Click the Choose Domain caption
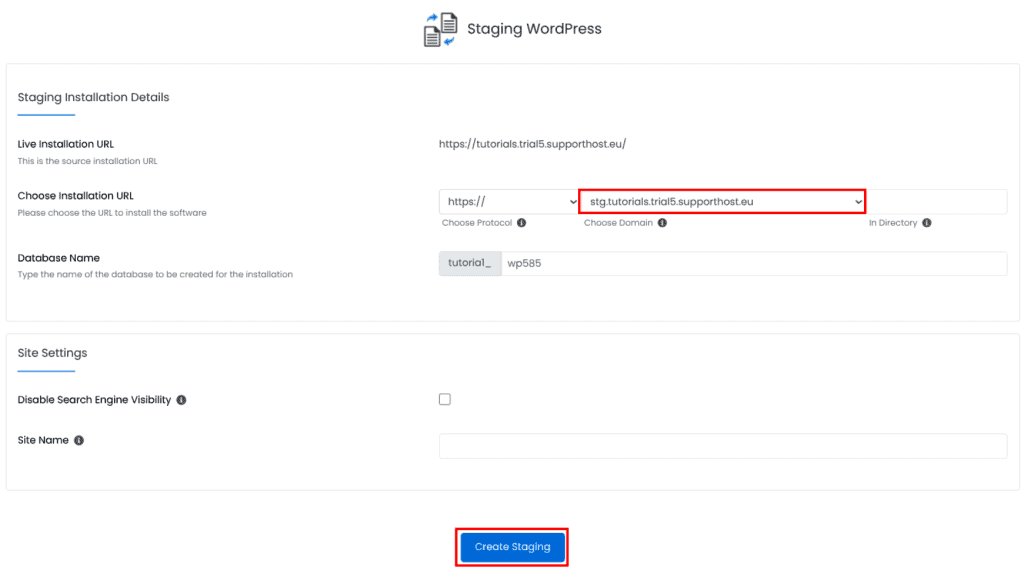The height and width of the screenshot is (570, 1024). 618,223
